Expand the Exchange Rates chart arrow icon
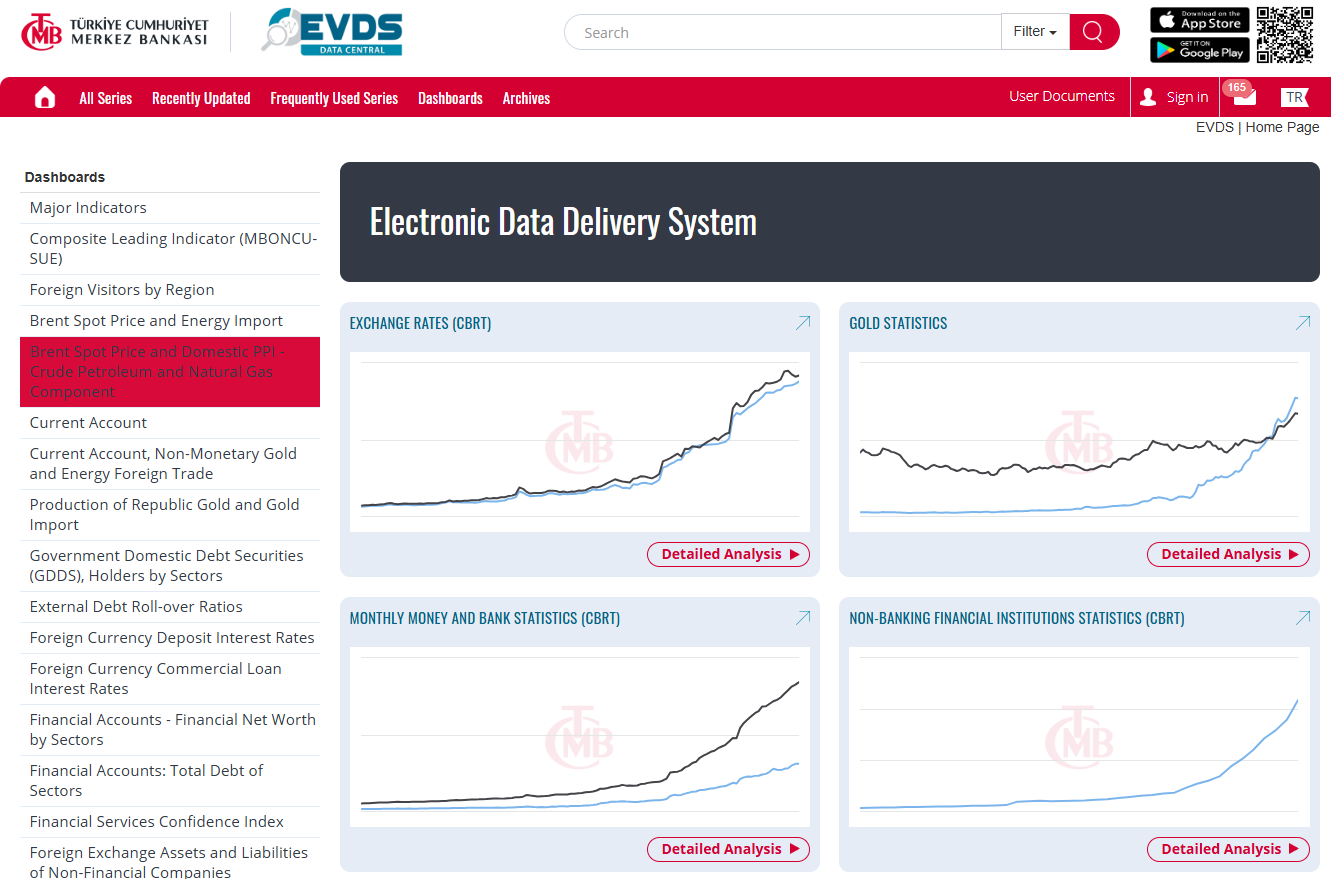Screen dimensions: 1331x879 point(802,323)
